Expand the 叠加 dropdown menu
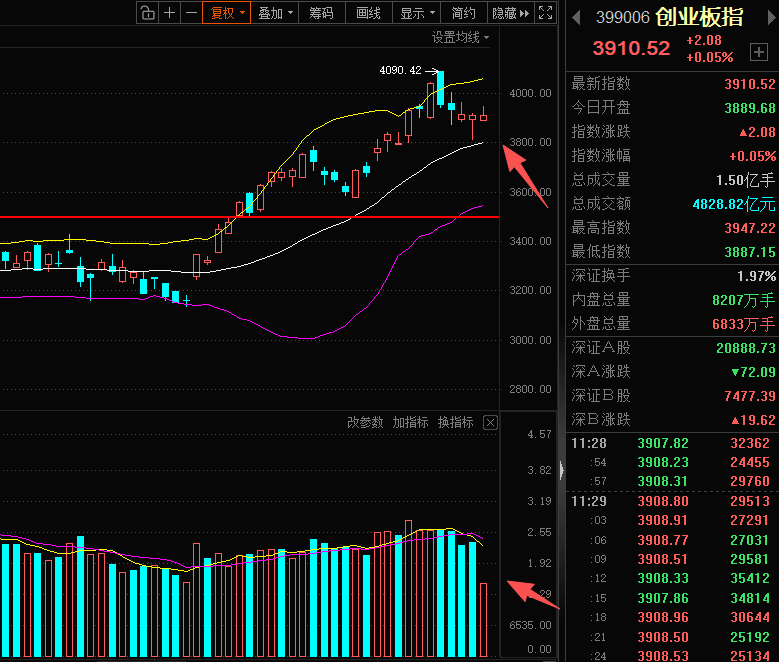 pyautogui.click(x=275, y=13)
